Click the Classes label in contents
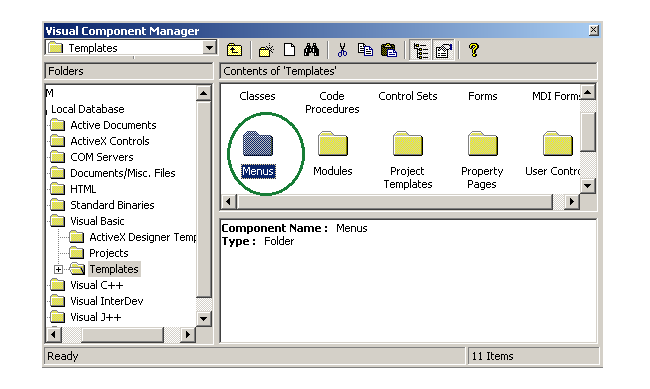This screenshot has height=389, width=650. coord(257,96)
